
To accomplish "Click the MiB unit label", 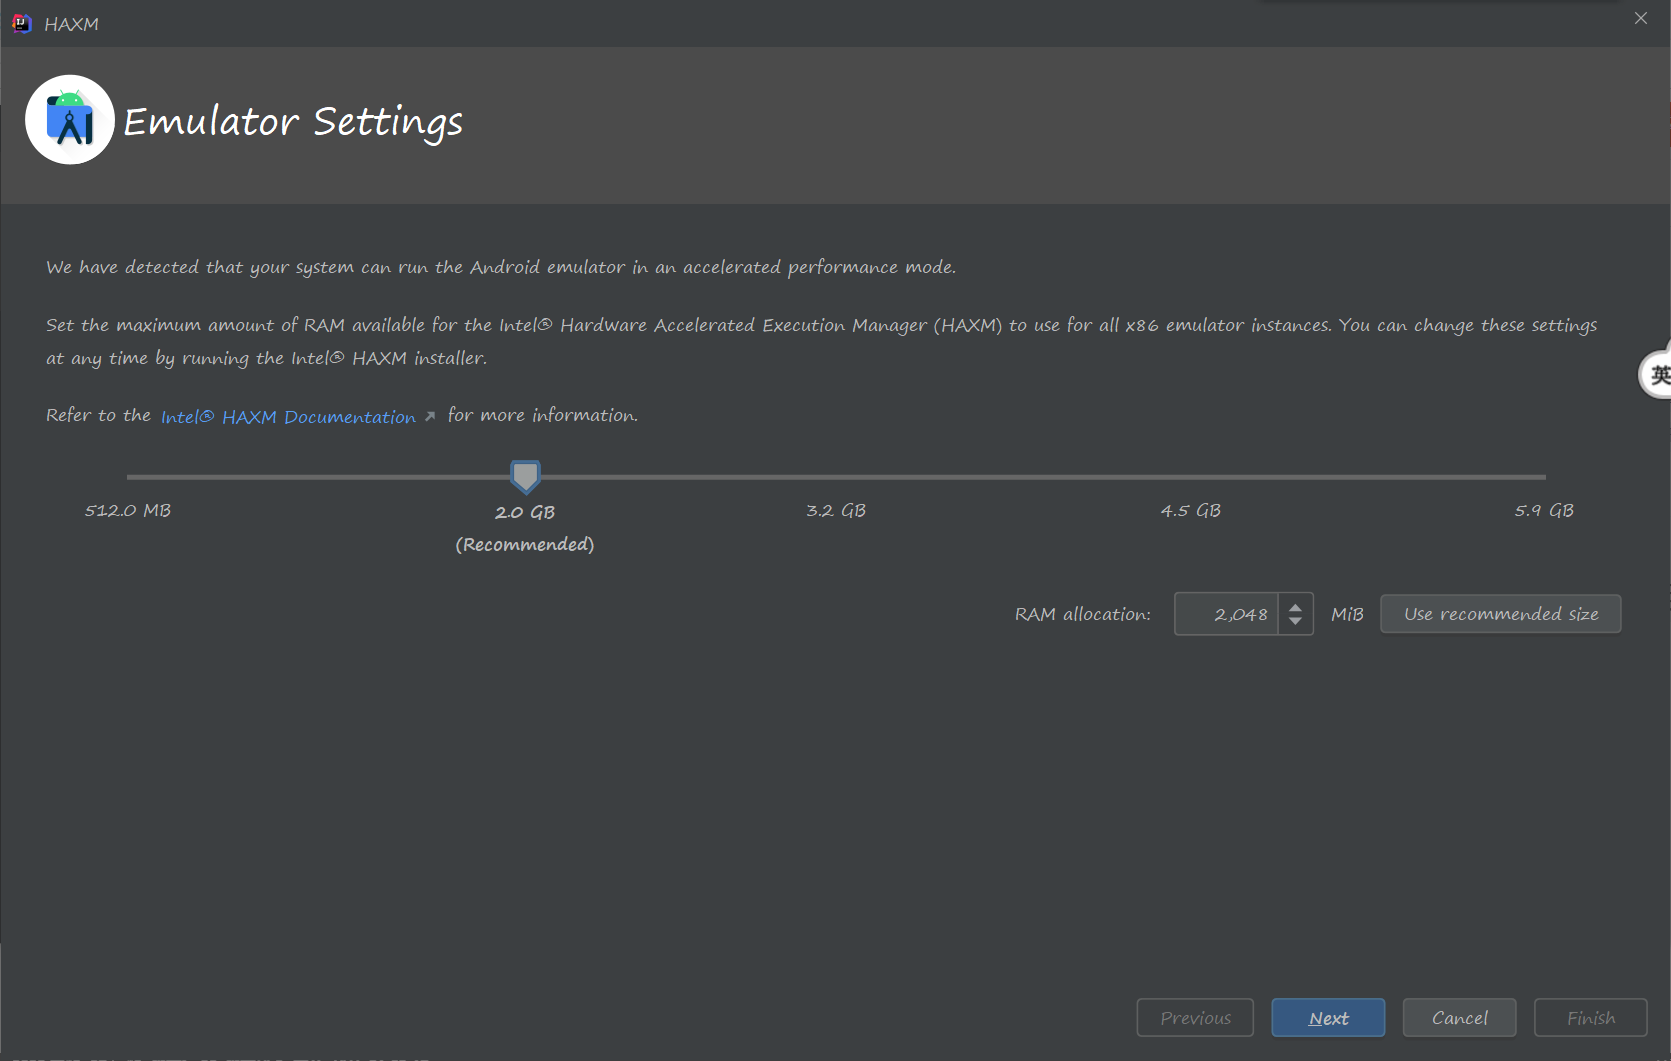I will [x=1347, y=614].
